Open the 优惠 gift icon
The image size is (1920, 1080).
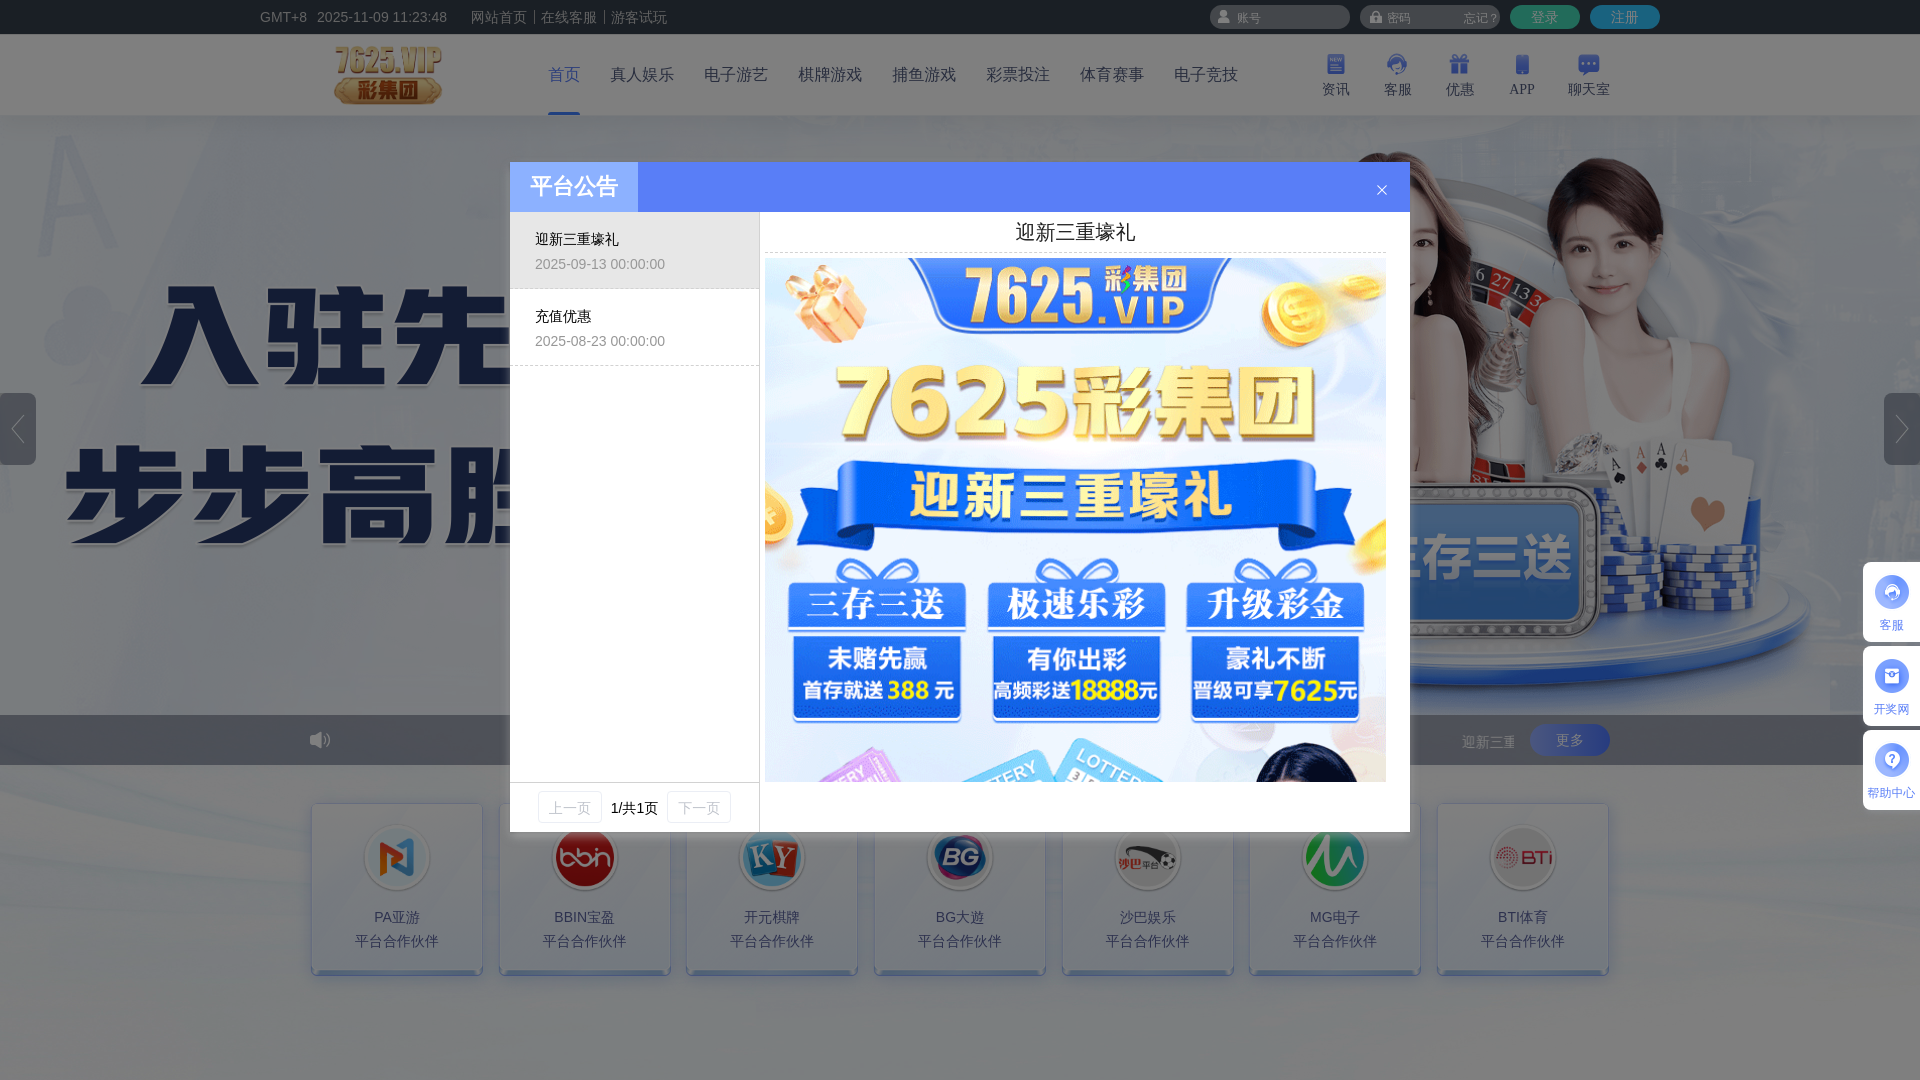click(x=1459, y=75)
